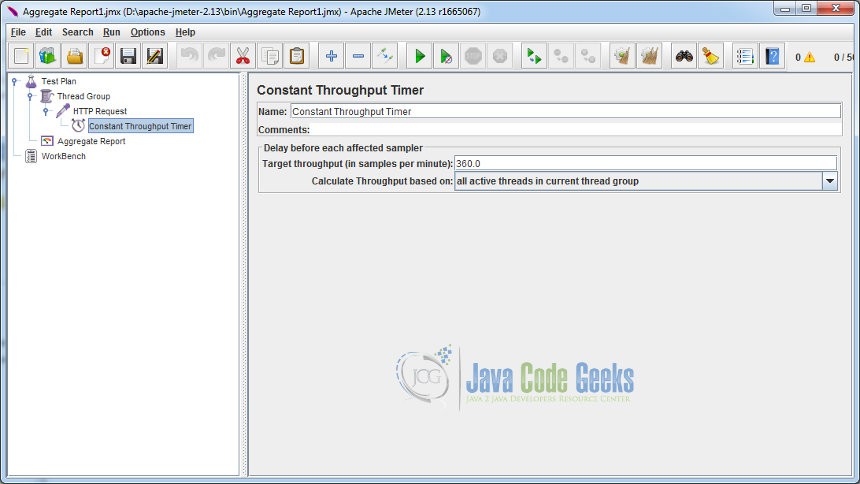Open the Function helper dialog icon

click(x=745, y=56)
